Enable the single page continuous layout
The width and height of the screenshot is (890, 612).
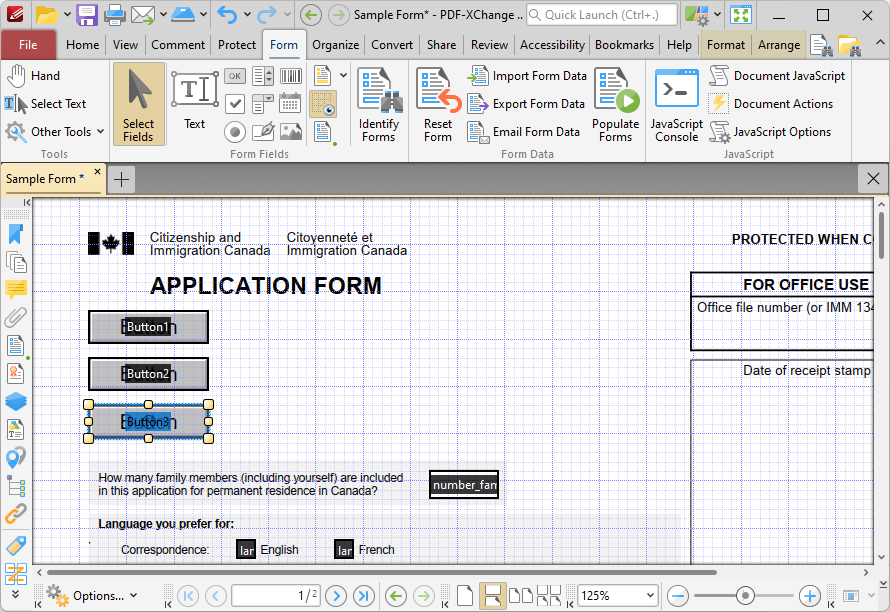[x=493, y=596]
